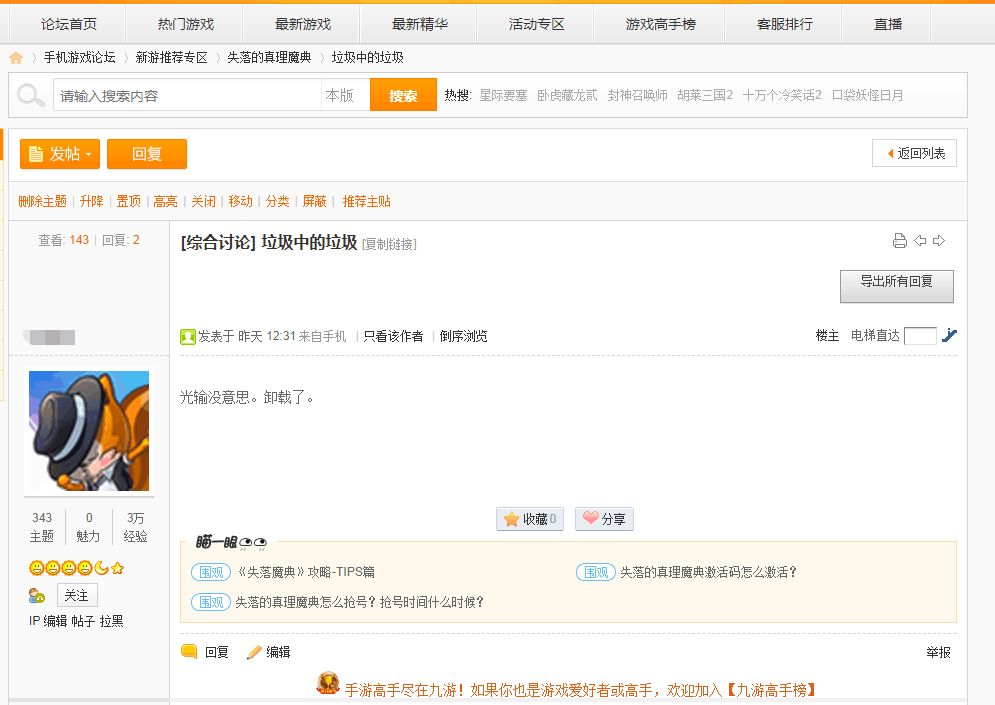Viewport: 995px width, 705px height.
Task: Toggle 倒序浏览 reverse order view
Action: [463, 336]
